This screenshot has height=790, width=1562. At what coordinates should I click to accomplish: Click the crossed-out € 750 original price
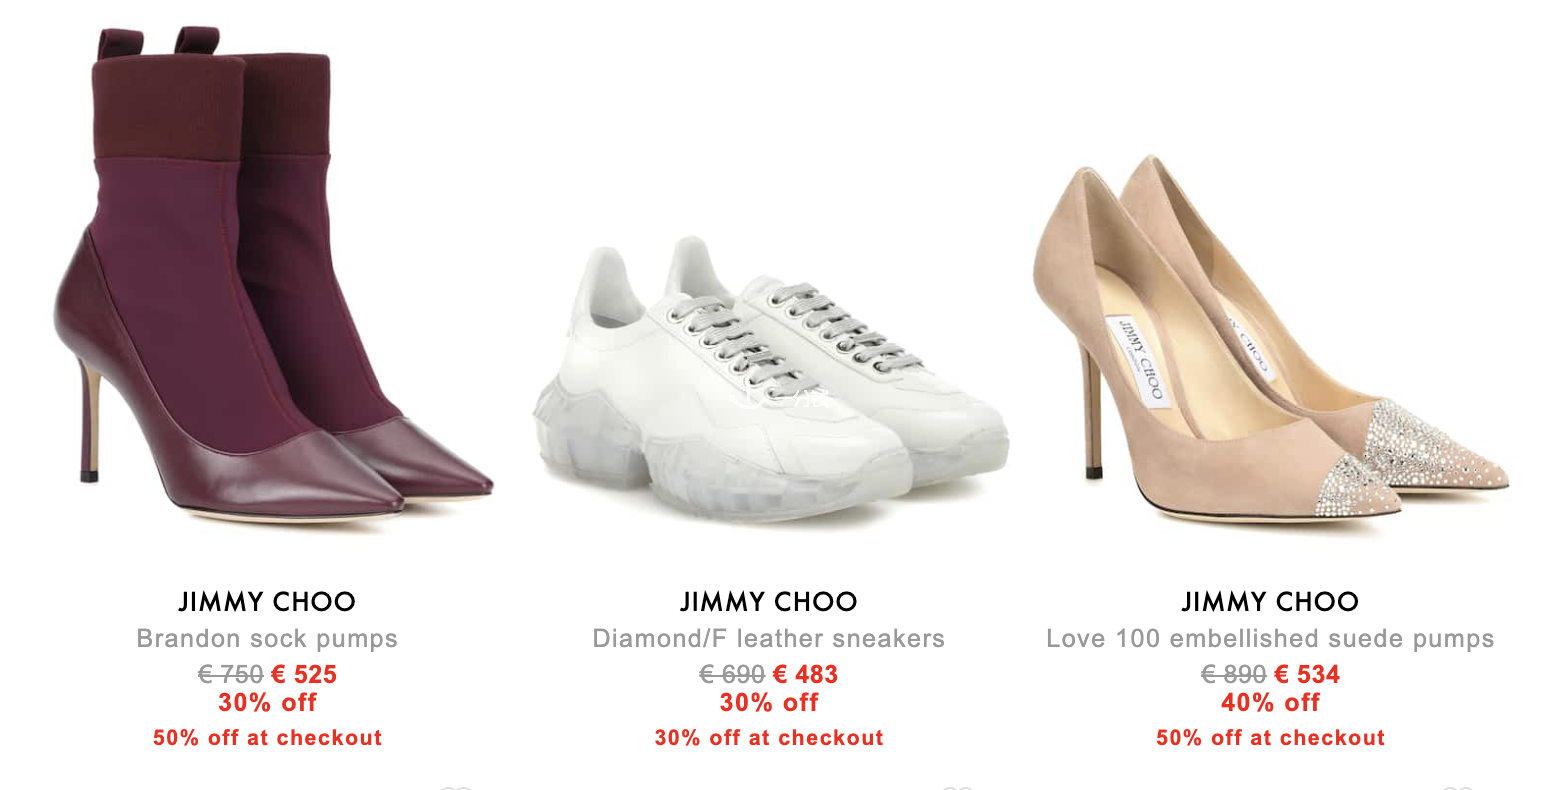click(231, 675)
